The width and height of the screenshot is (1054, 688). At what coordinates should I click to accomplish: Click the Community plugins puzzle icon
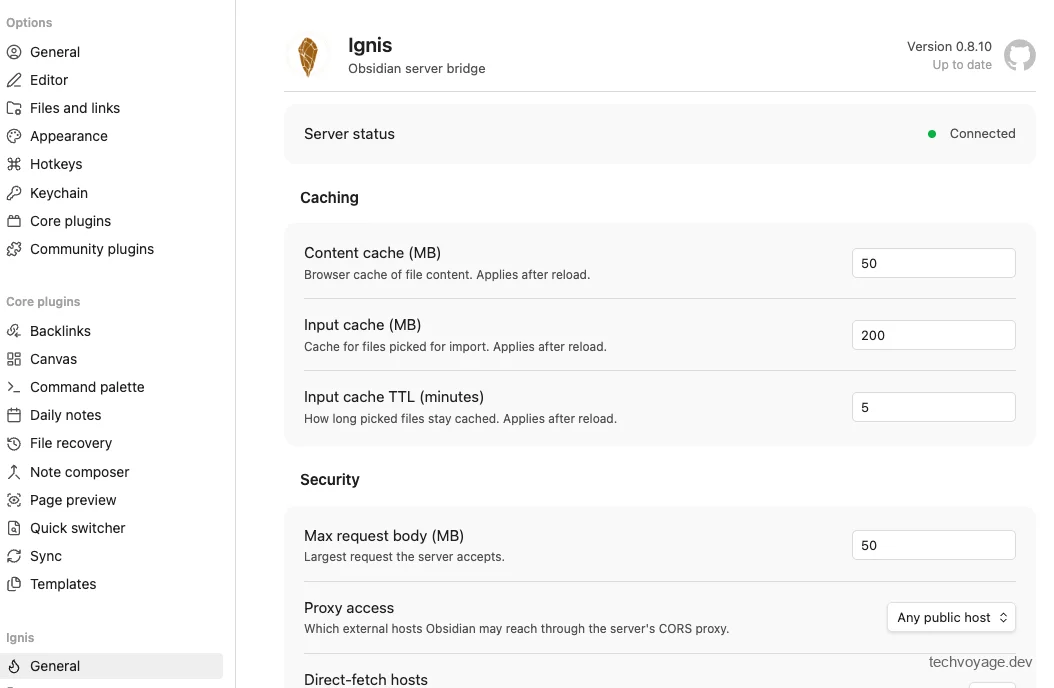click(x=14, y=249)
